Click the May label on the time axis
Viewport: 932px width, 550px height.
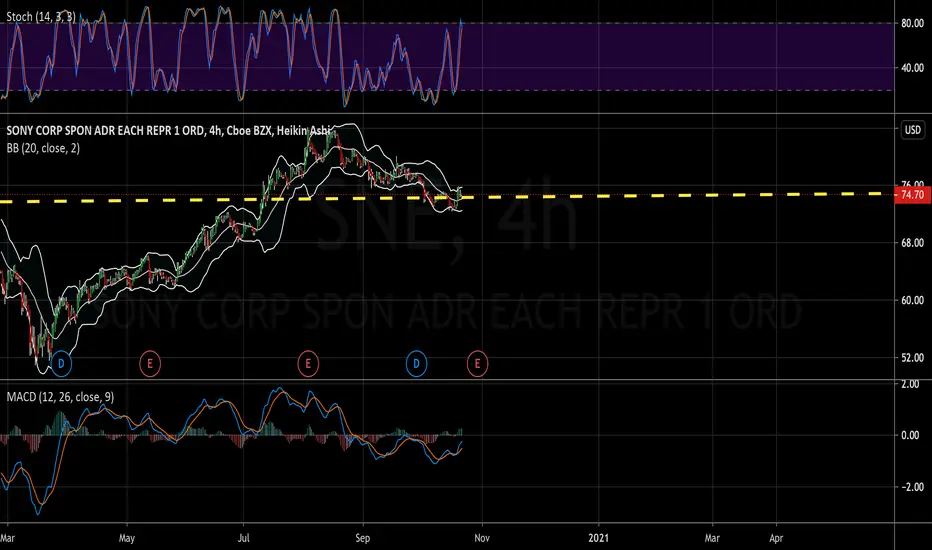click(x=127, y=538)
